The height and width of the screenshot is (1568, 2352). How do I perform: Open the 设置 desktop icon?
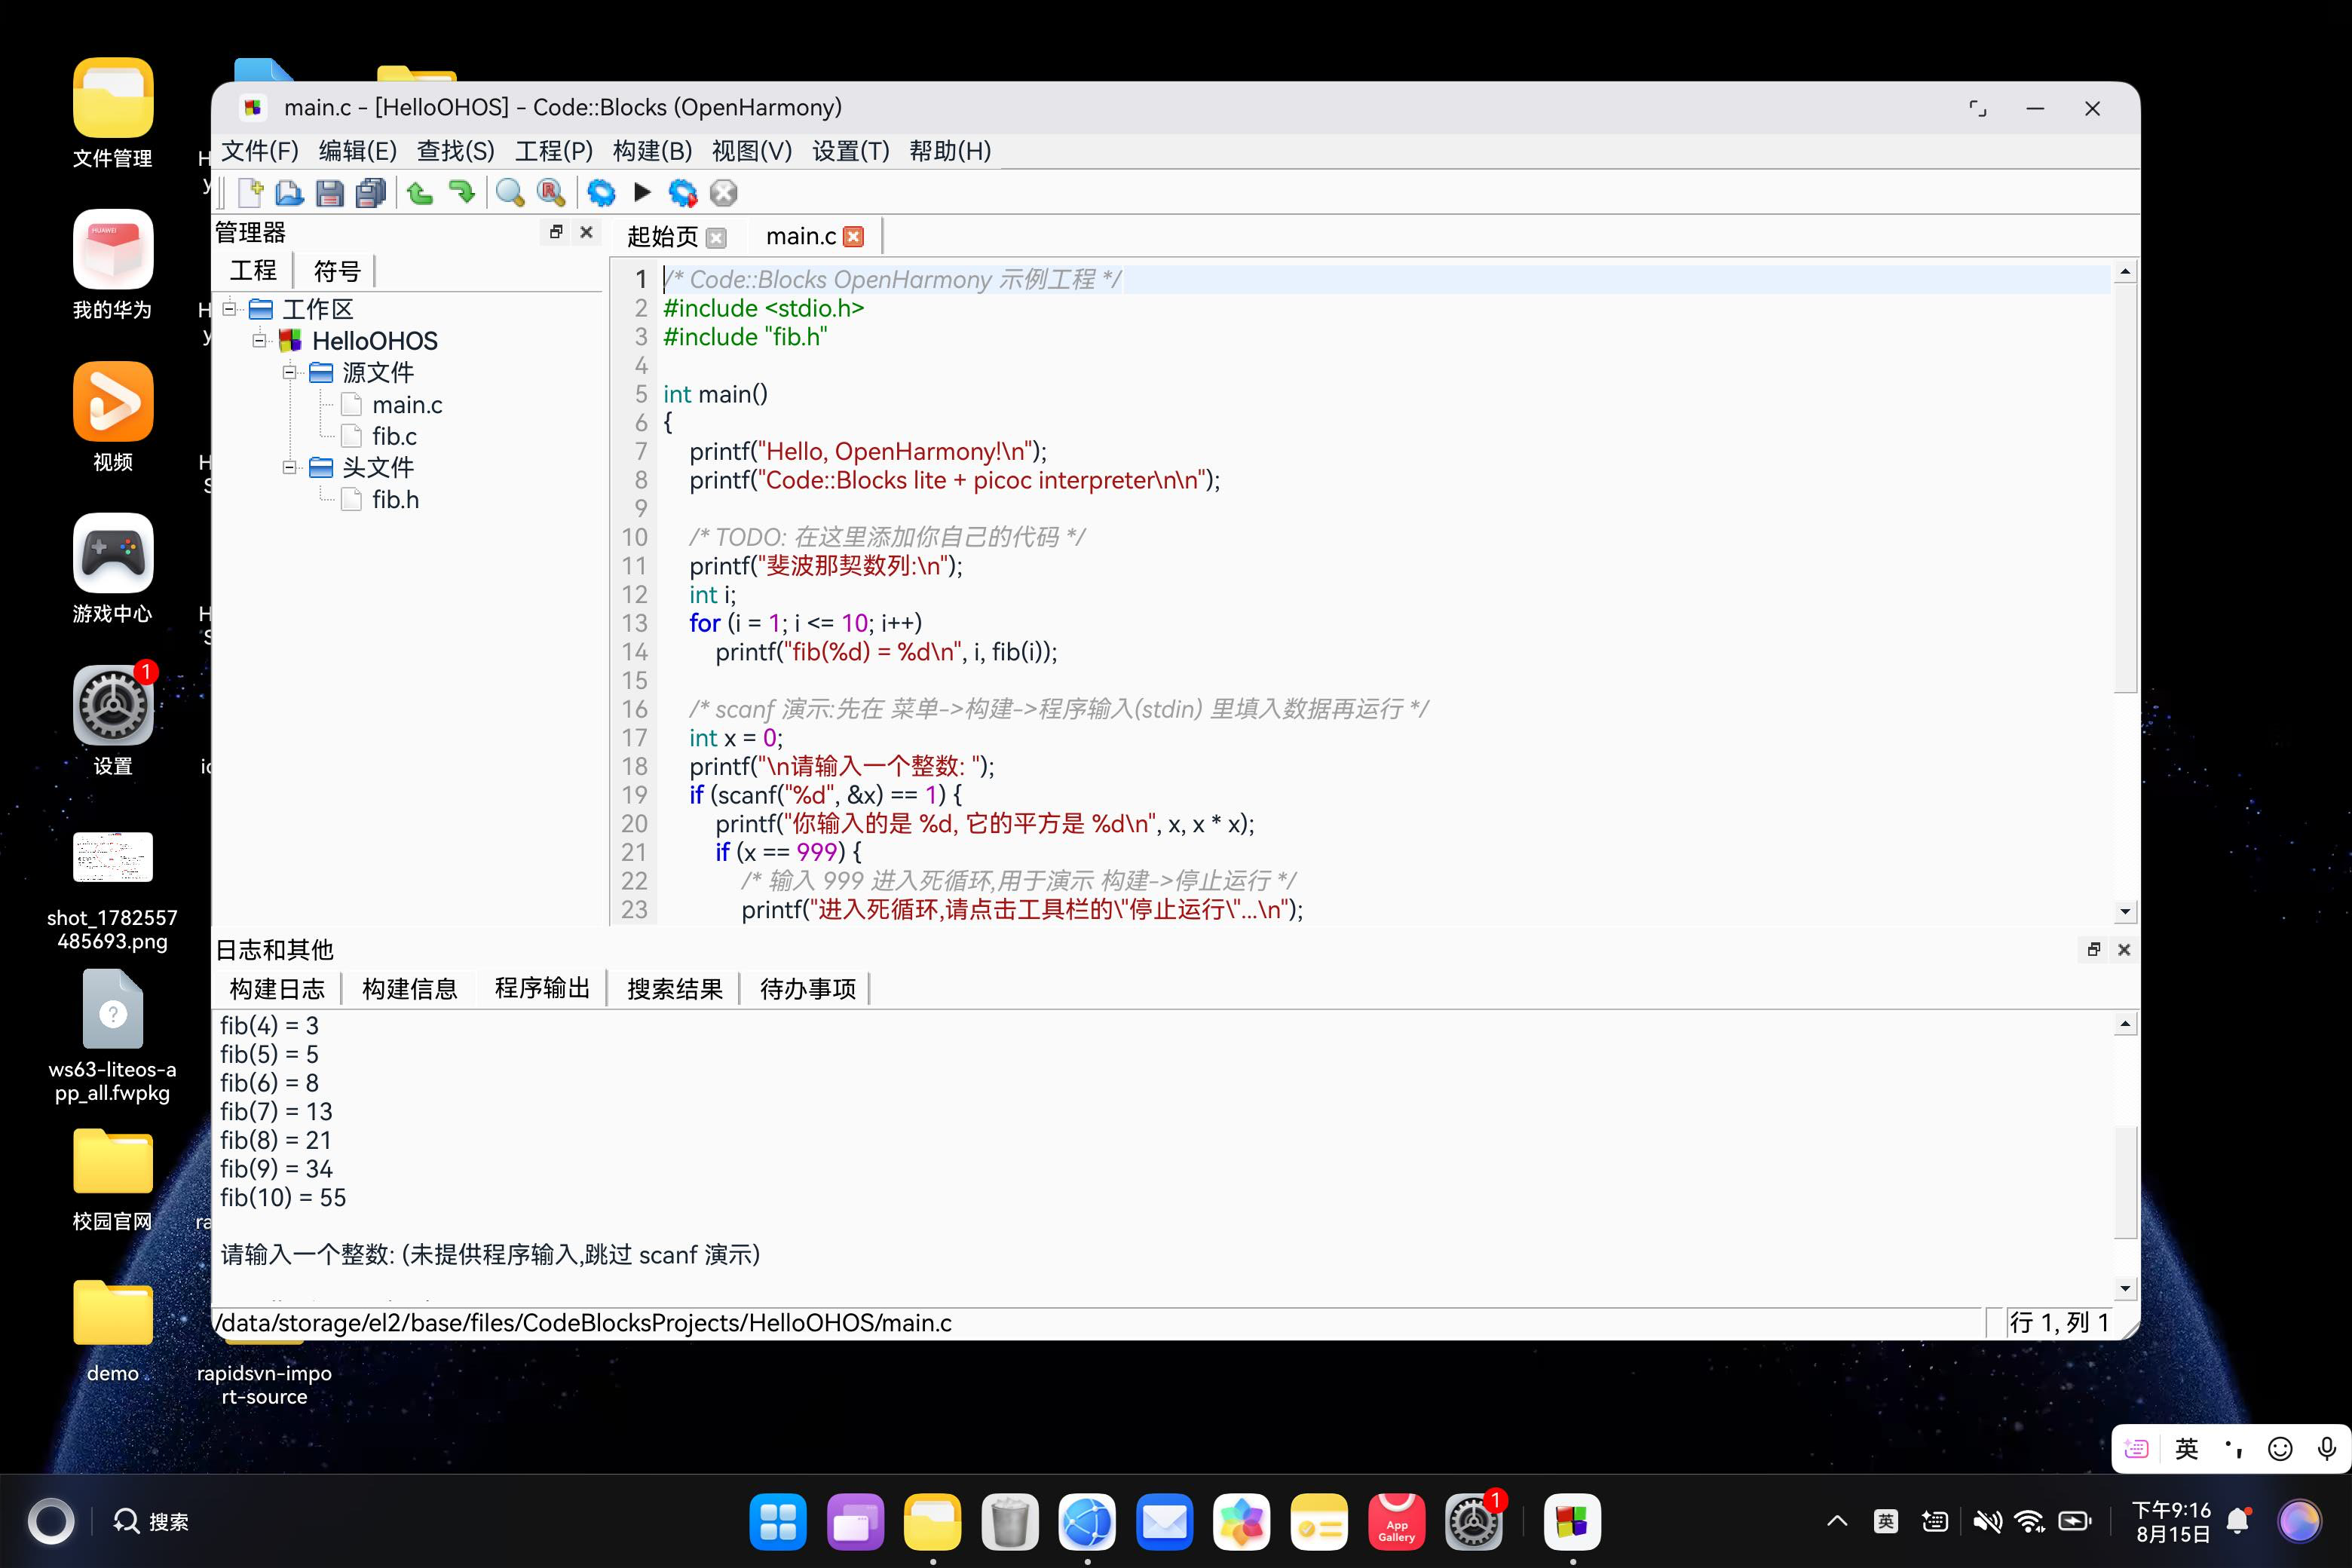113,721
